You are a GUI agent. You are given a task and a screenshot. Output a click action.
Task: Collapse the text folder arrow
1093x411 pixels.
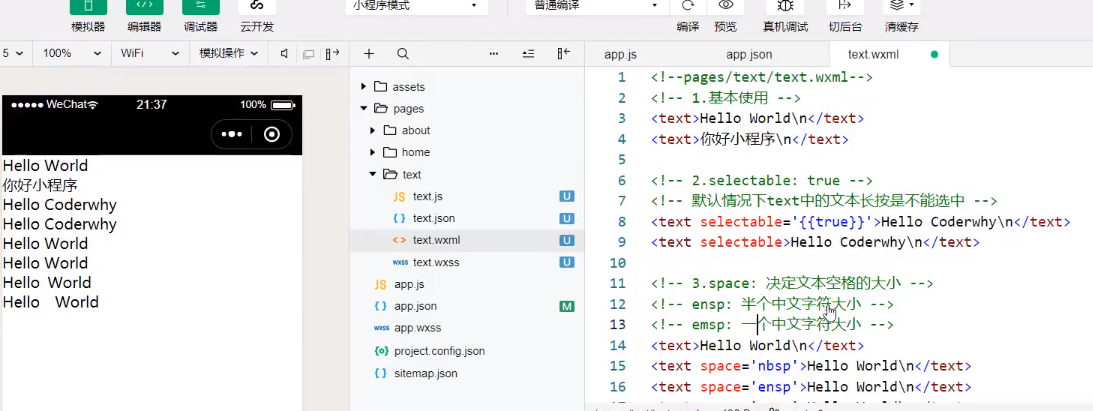click(373, 174)
